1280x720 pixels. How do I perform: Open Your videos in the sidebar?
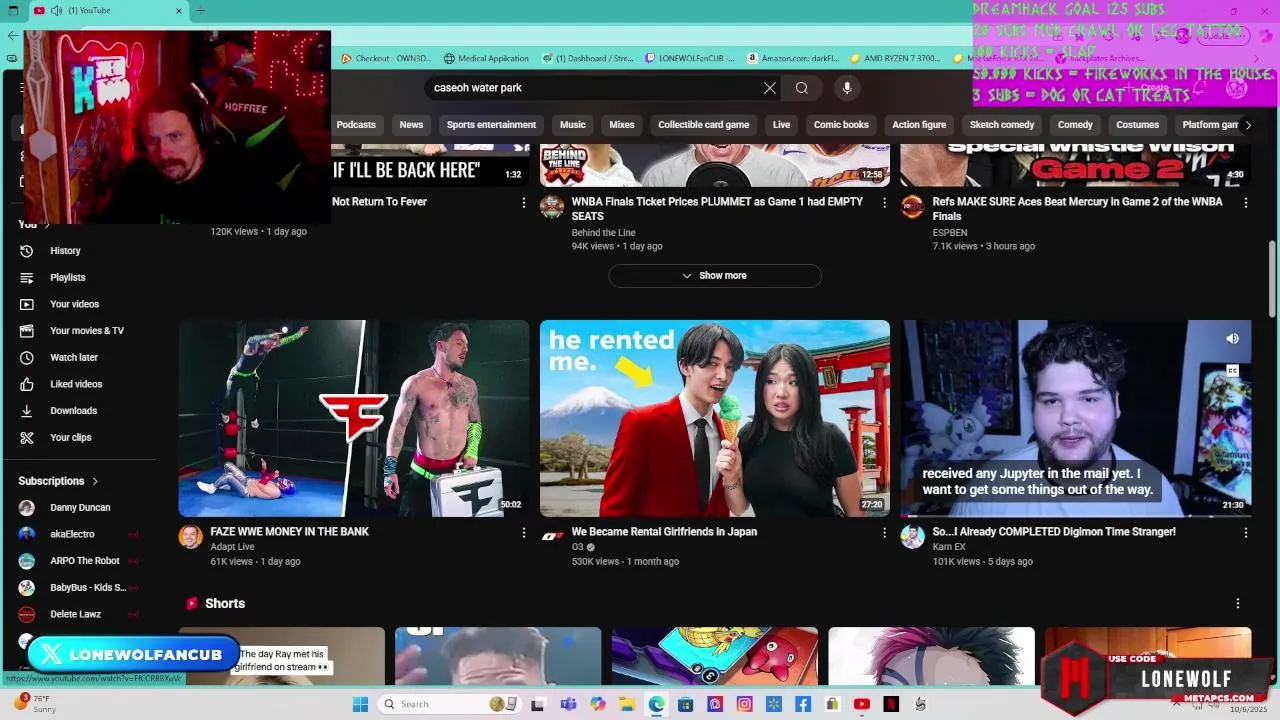point(74,304)
